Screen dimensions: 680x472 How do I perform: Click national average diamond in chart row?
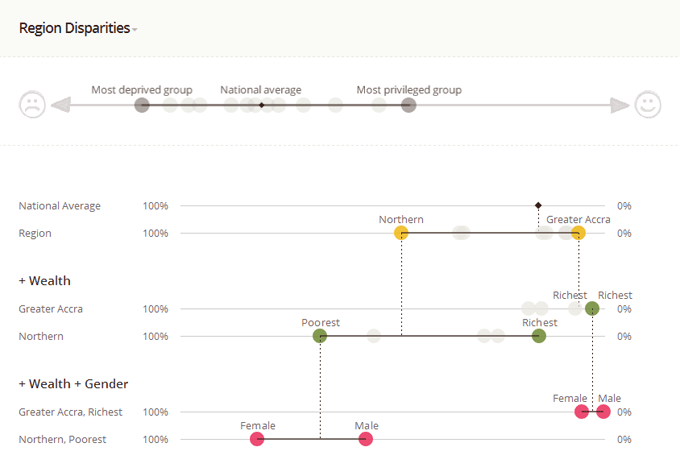538,205
